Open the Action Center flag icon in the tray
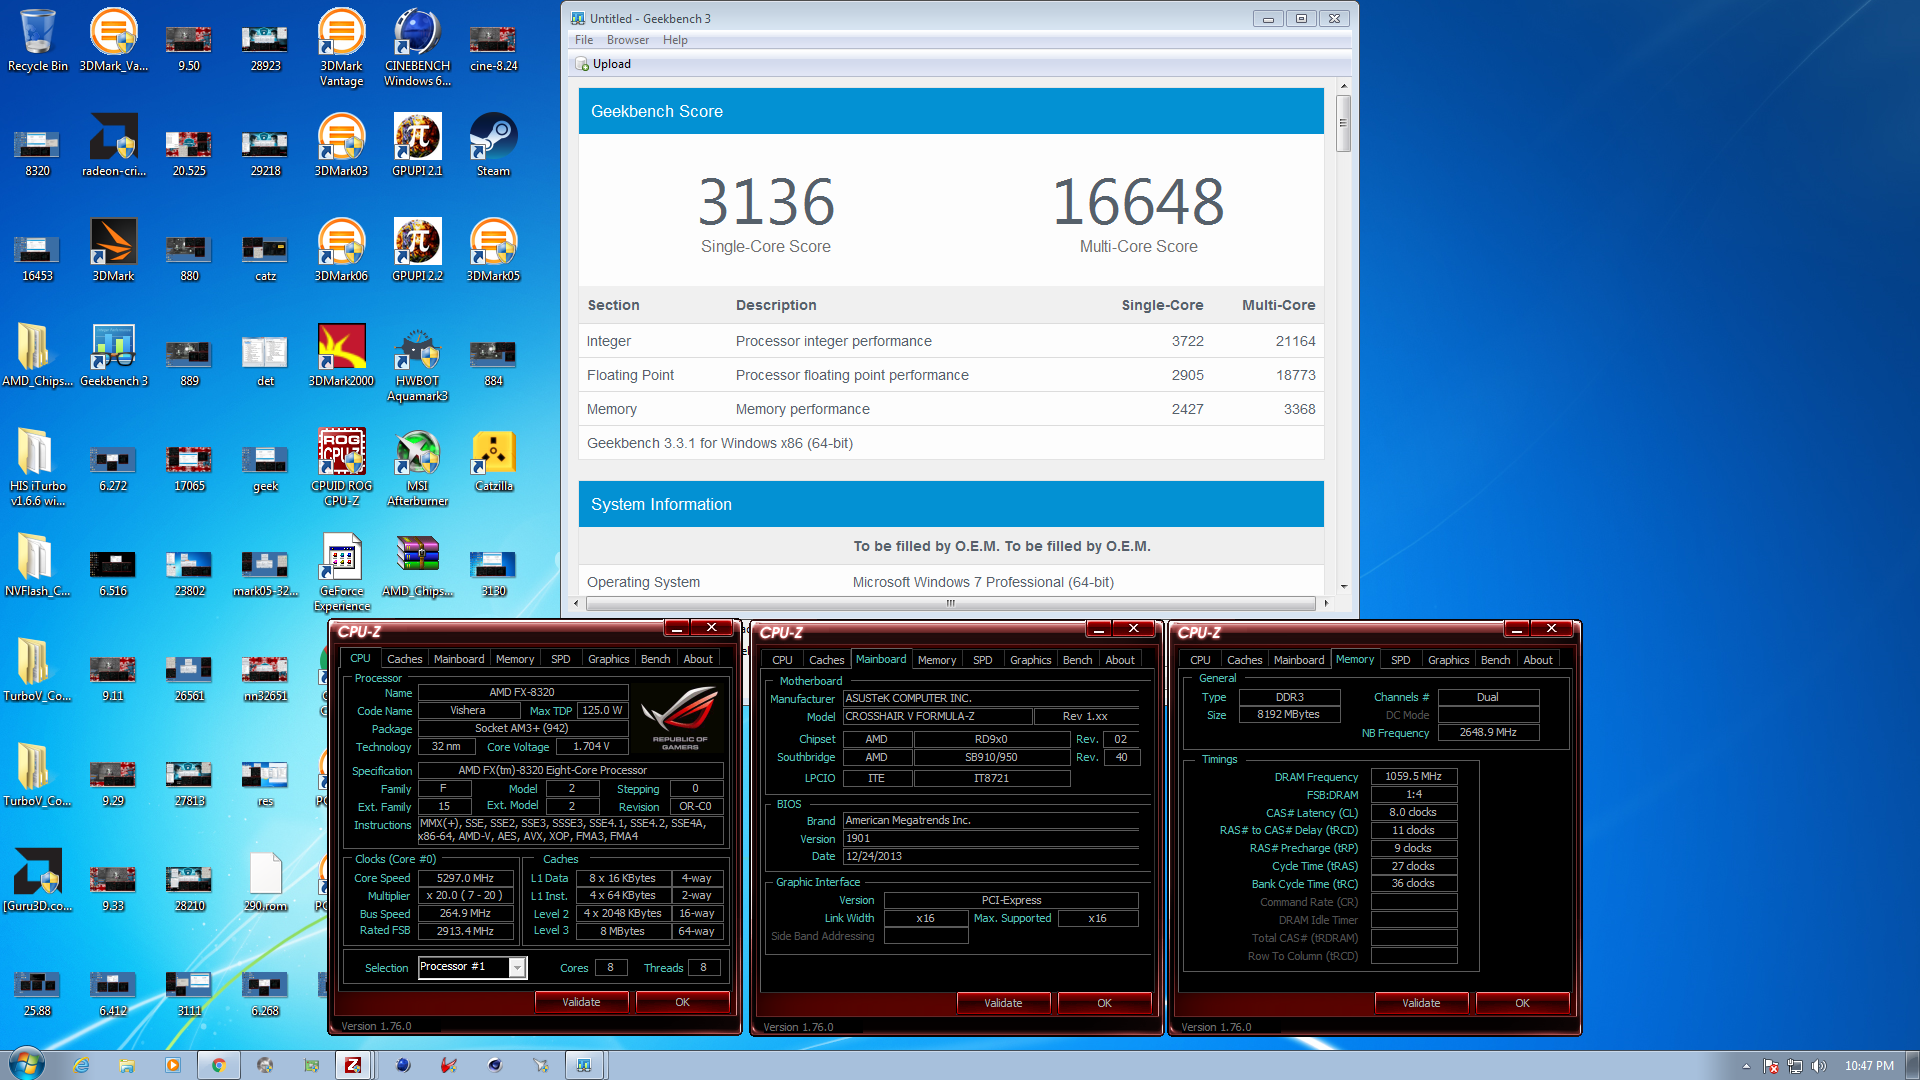1920x1080 pixels. coord(1771,1065)
